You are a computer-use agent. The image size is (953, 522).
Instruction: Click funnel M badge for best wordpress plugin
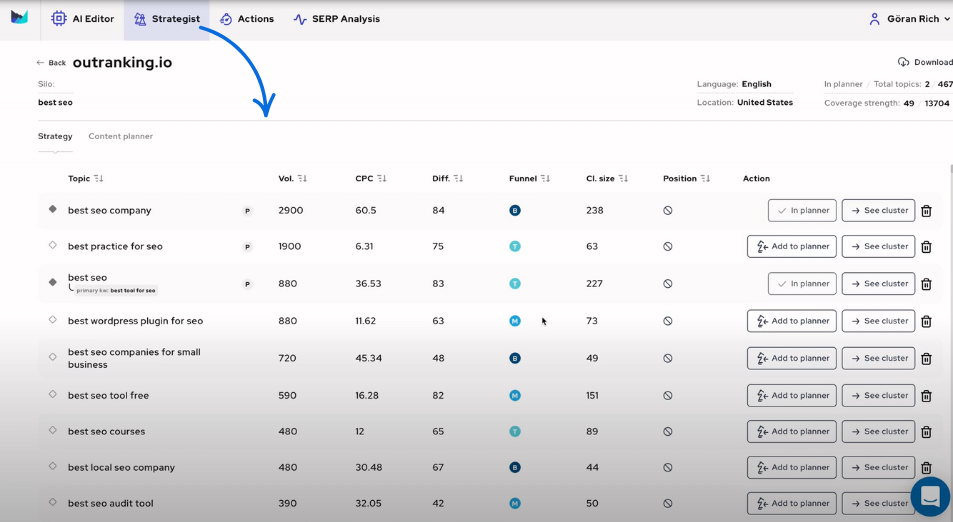tap(515, 321)
